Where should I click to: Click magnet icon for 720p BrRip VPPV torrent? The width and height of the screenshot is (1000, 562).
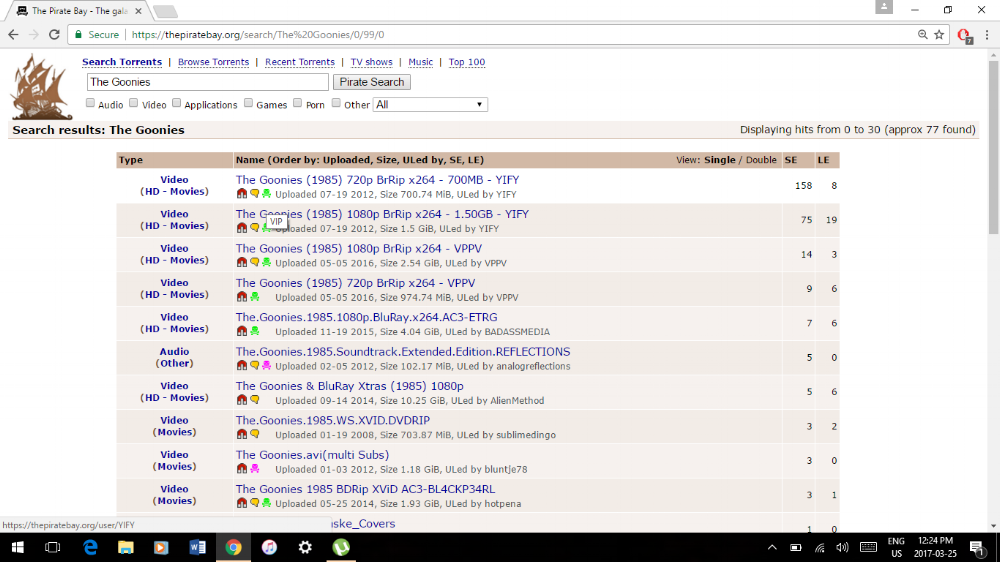[242, 297]
